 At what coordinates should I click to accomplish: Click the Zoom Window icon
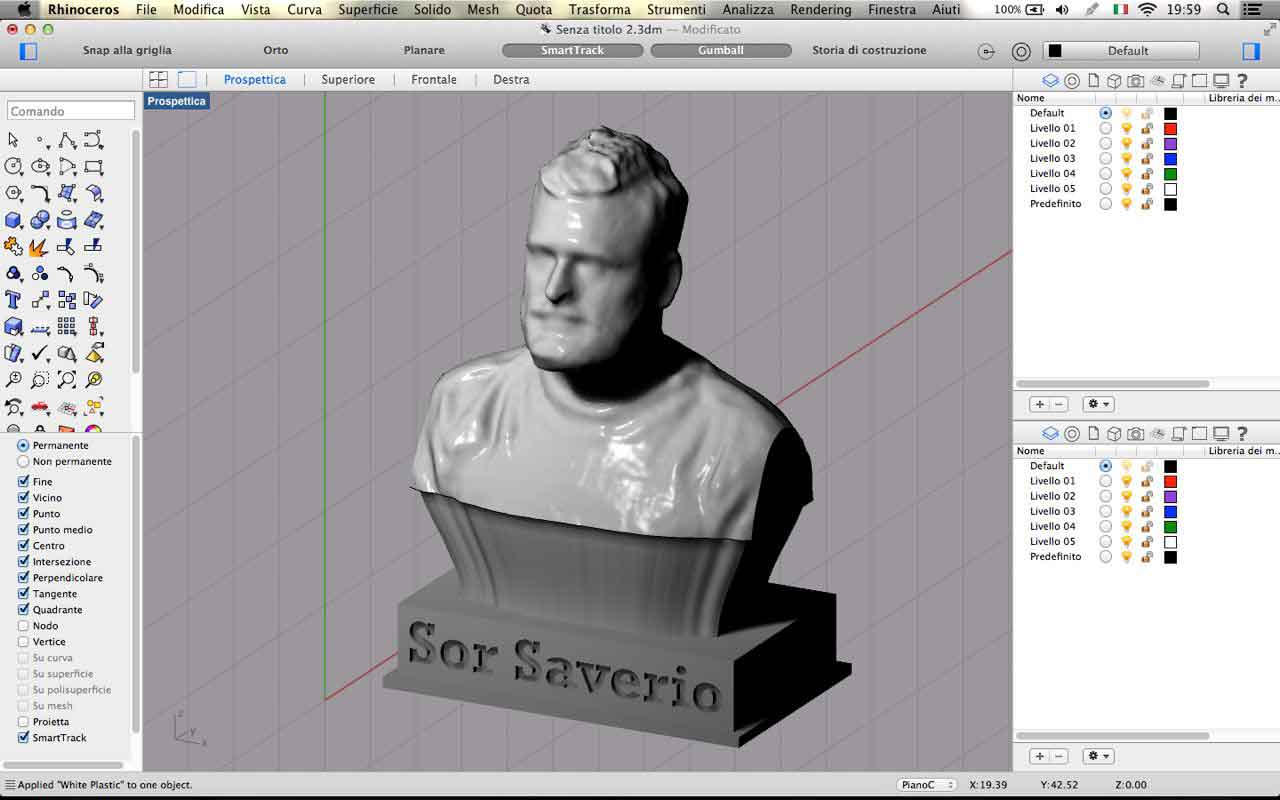(x=40, y=379)
